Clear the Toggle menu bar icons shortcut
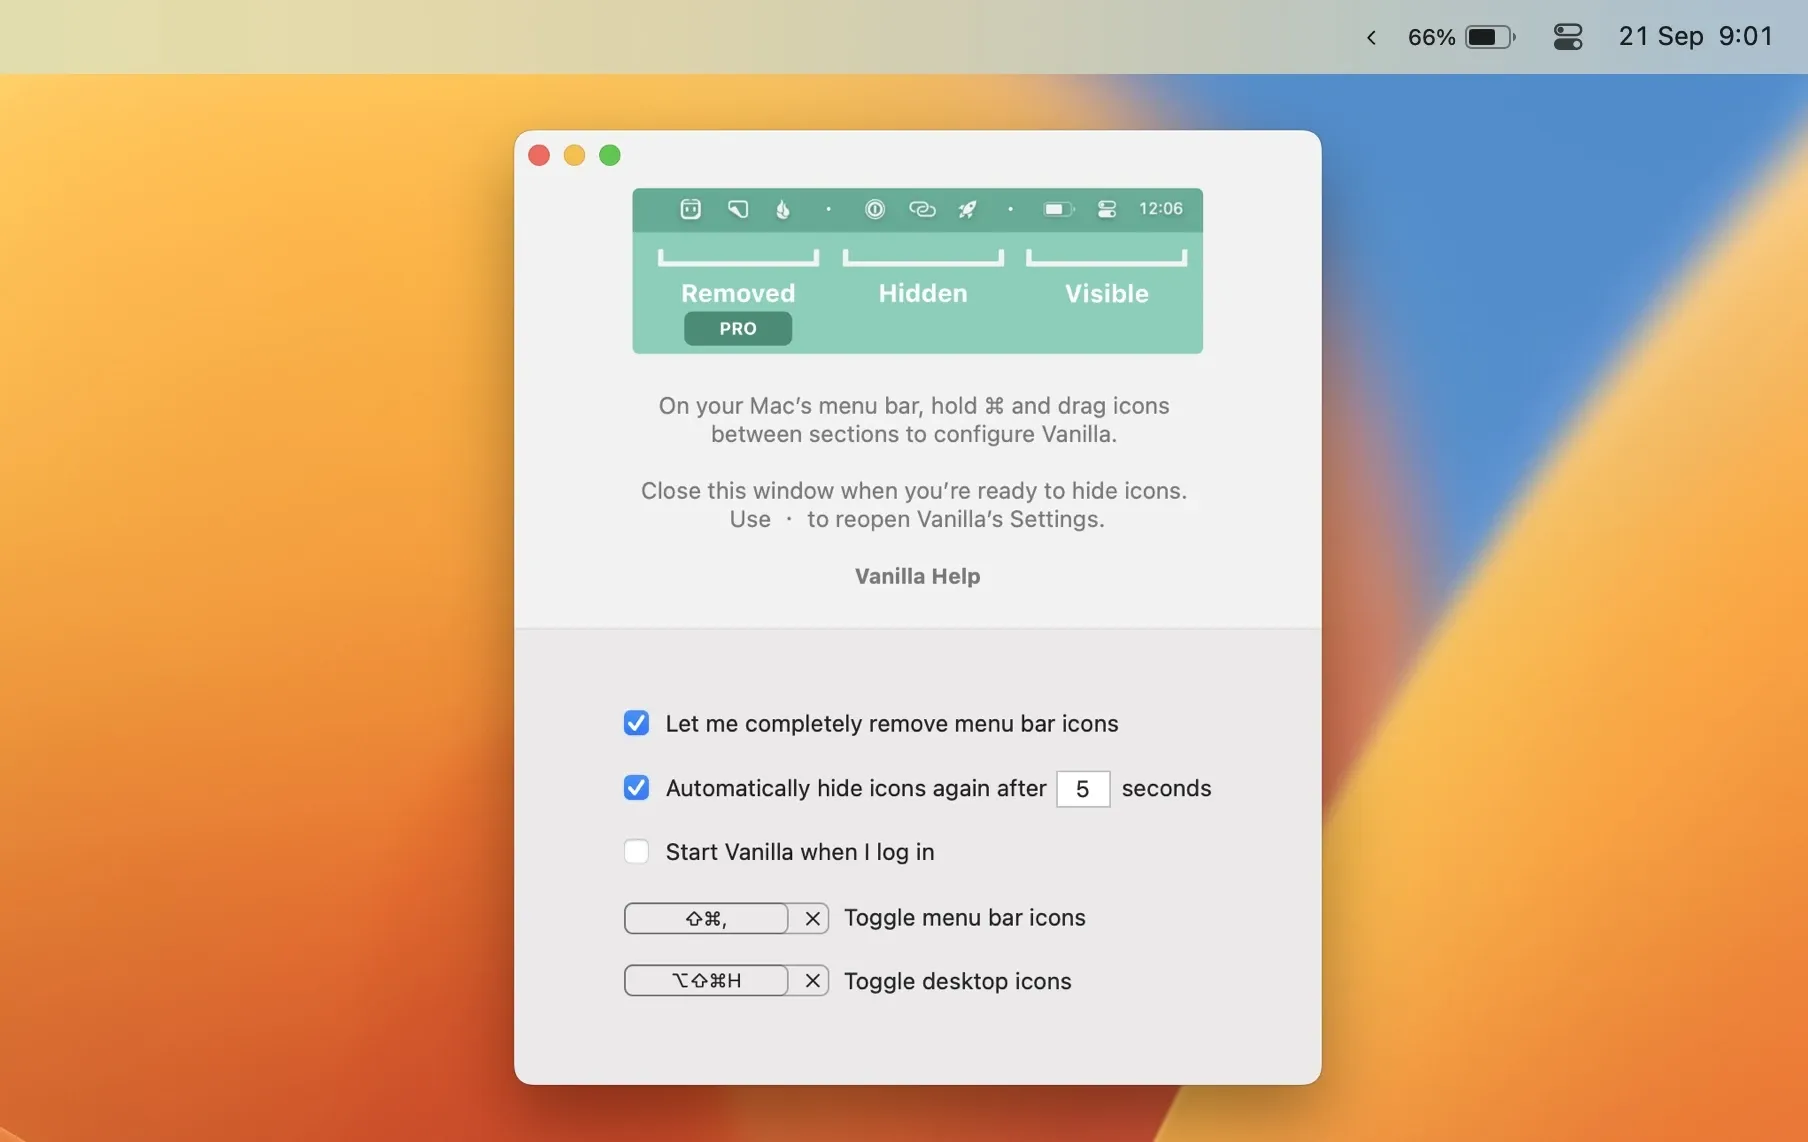This screenshot has height=1142, width=1808. 812,918
